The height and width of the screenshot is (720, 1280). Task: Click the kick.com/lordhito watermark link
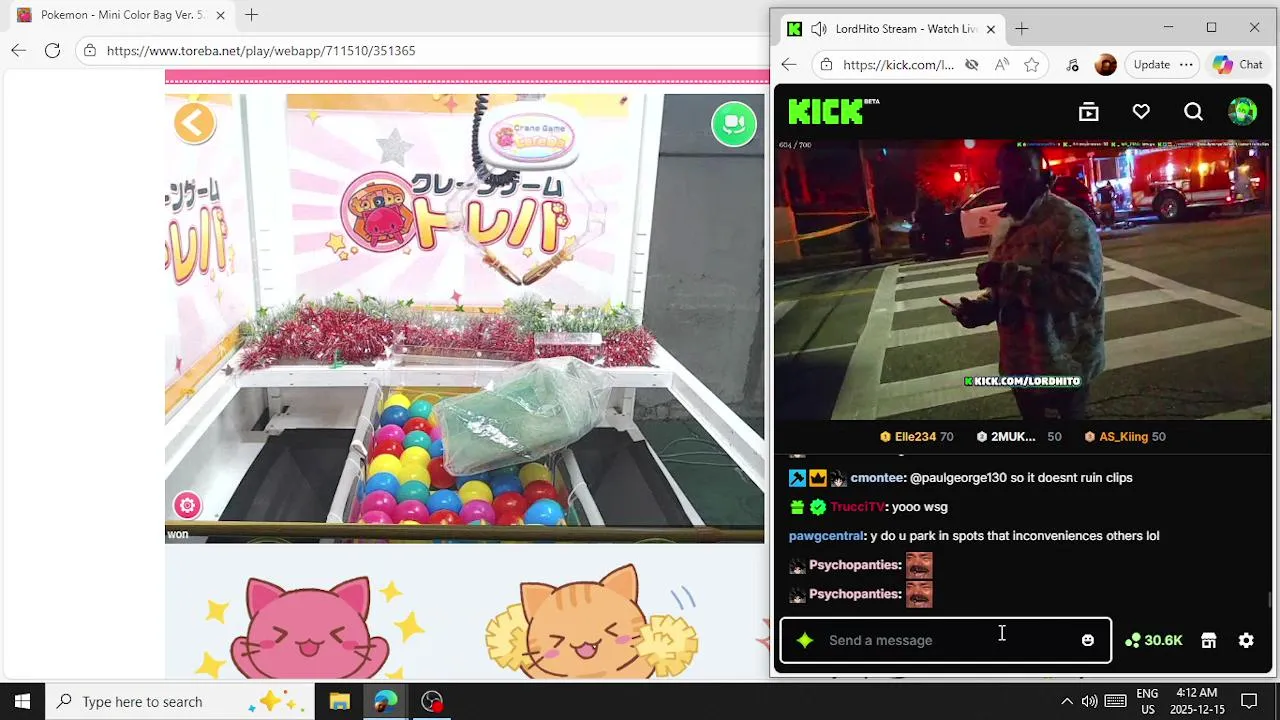point(1022,381)
